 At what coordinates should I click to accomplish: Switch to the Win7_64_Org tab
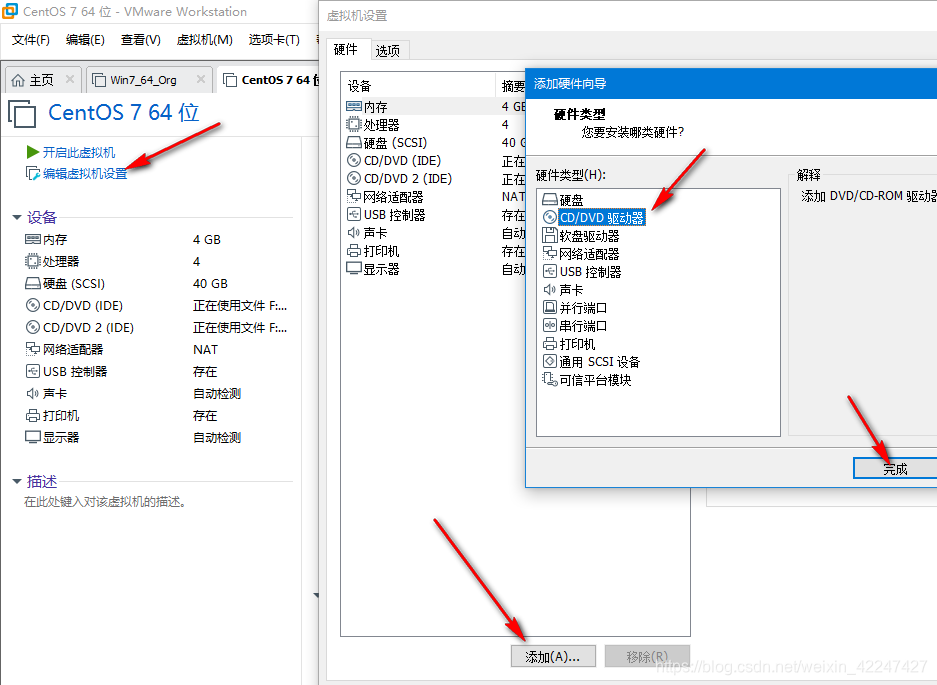(149, 79)
